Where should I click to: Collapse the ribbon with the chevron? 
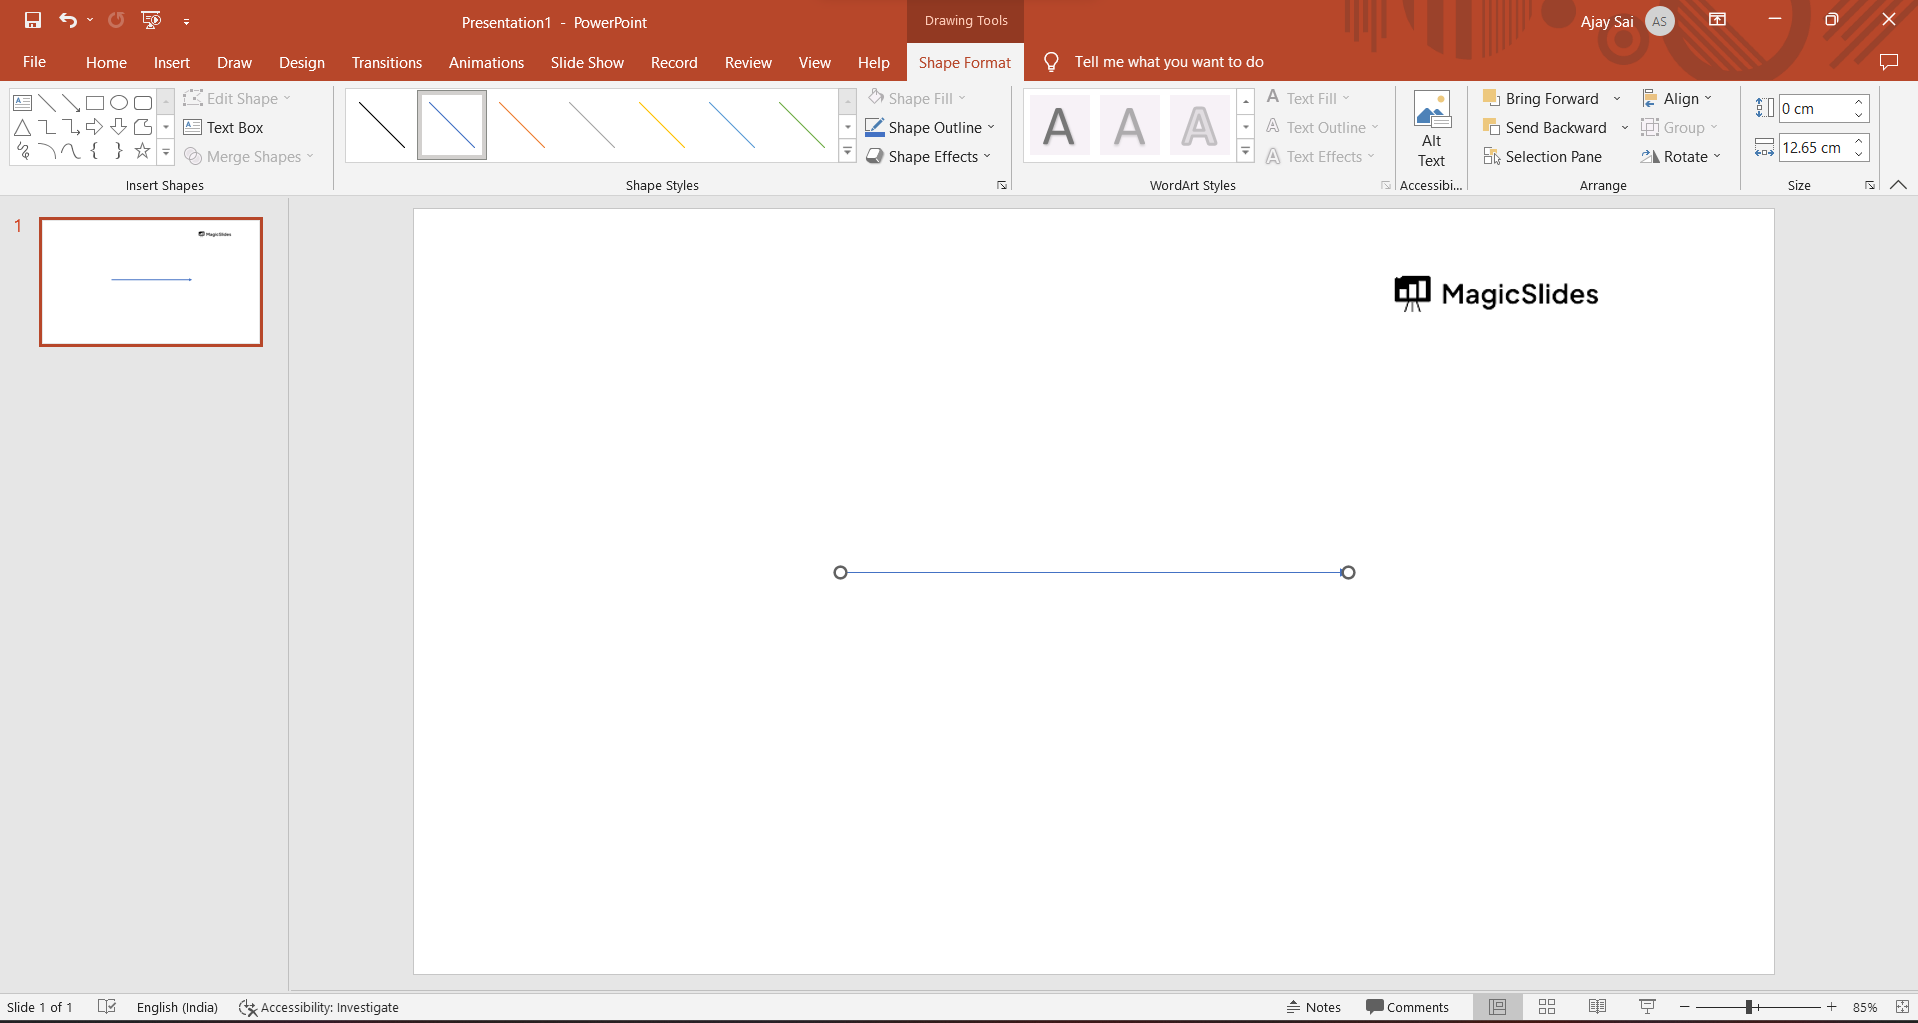pos(1898,185)
